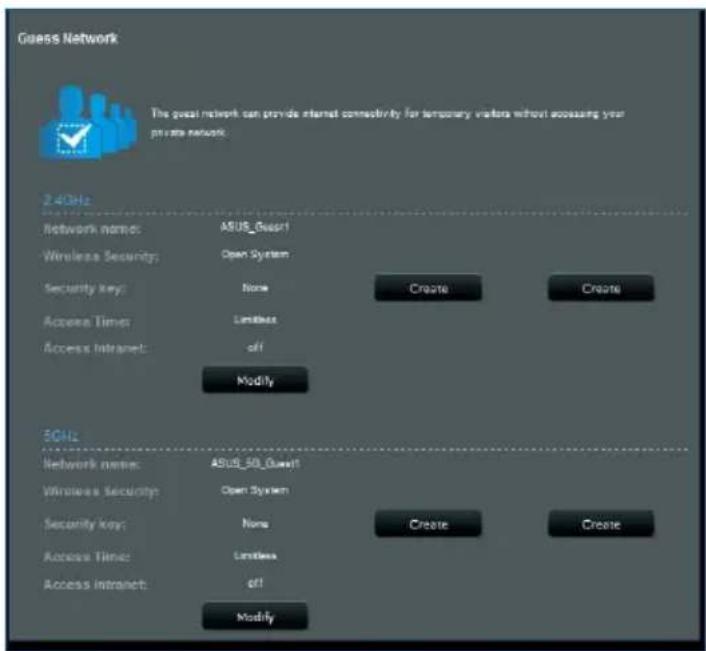Viewport: 706px width, 651px height.
Task: Click the 5GHz section heading
Action: (x=60, y=435)
